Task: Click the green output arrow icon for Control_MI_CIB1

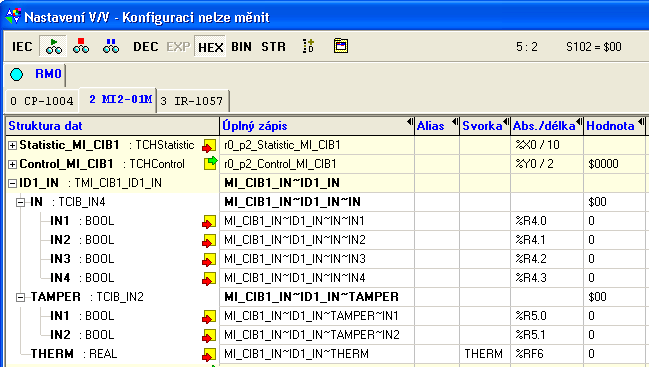Action: click(x=210, y=163)
